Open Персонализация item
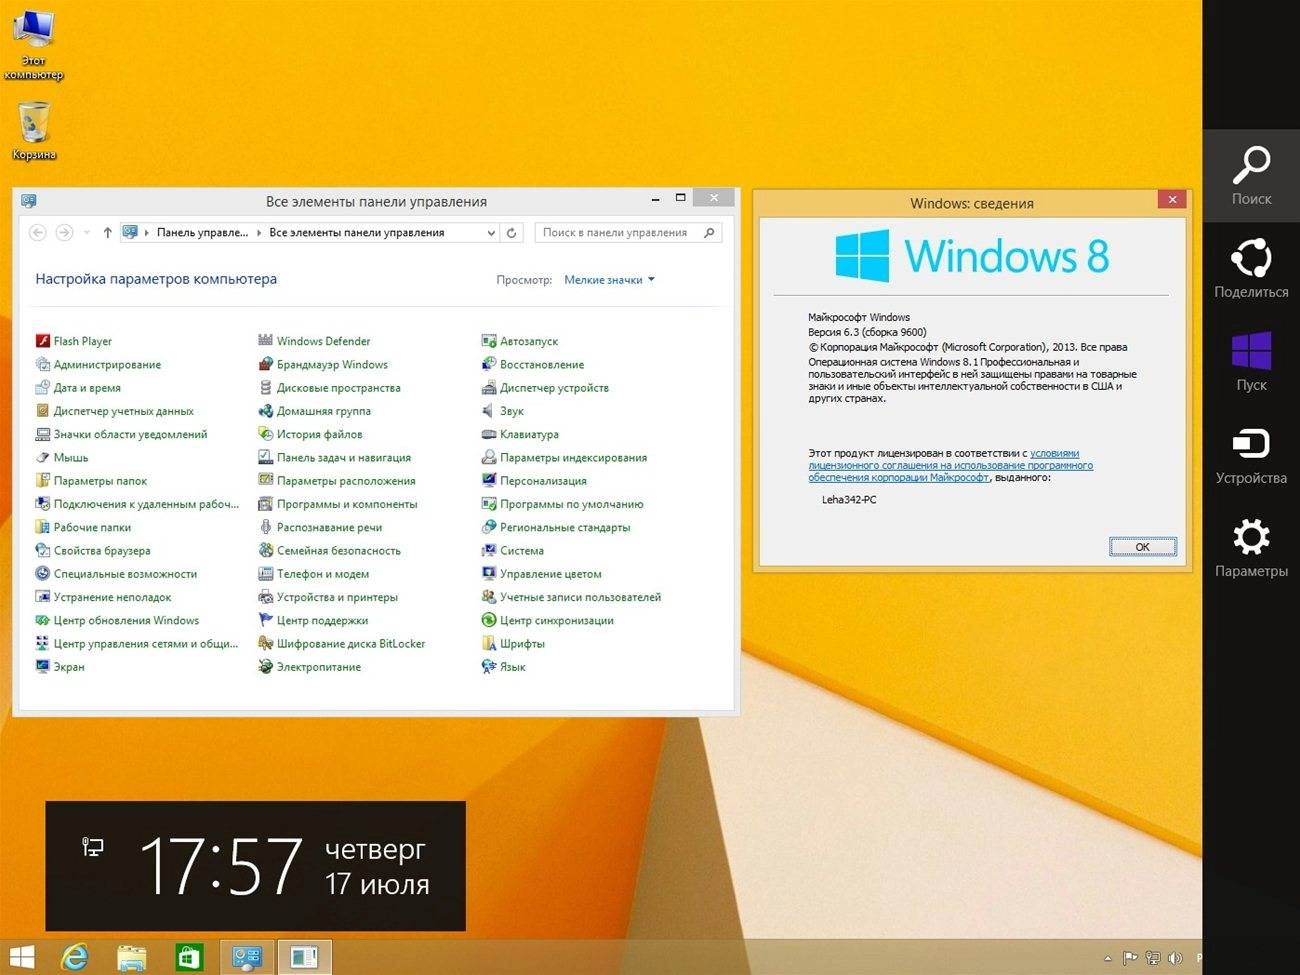 [534, 480]
